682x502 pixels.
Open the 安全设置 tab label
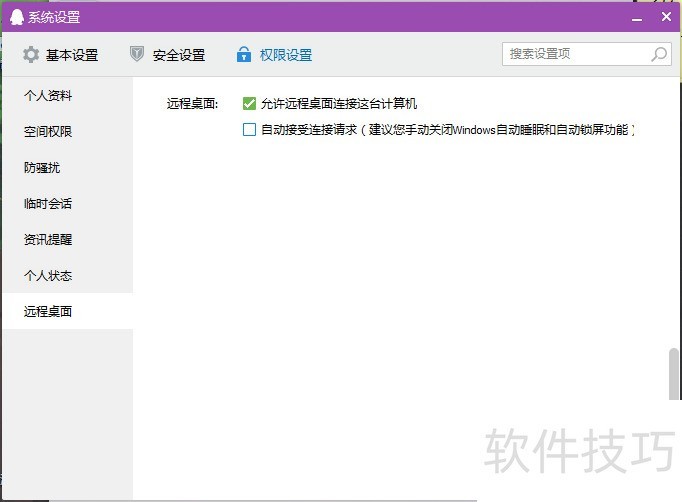tap(179, 55)
